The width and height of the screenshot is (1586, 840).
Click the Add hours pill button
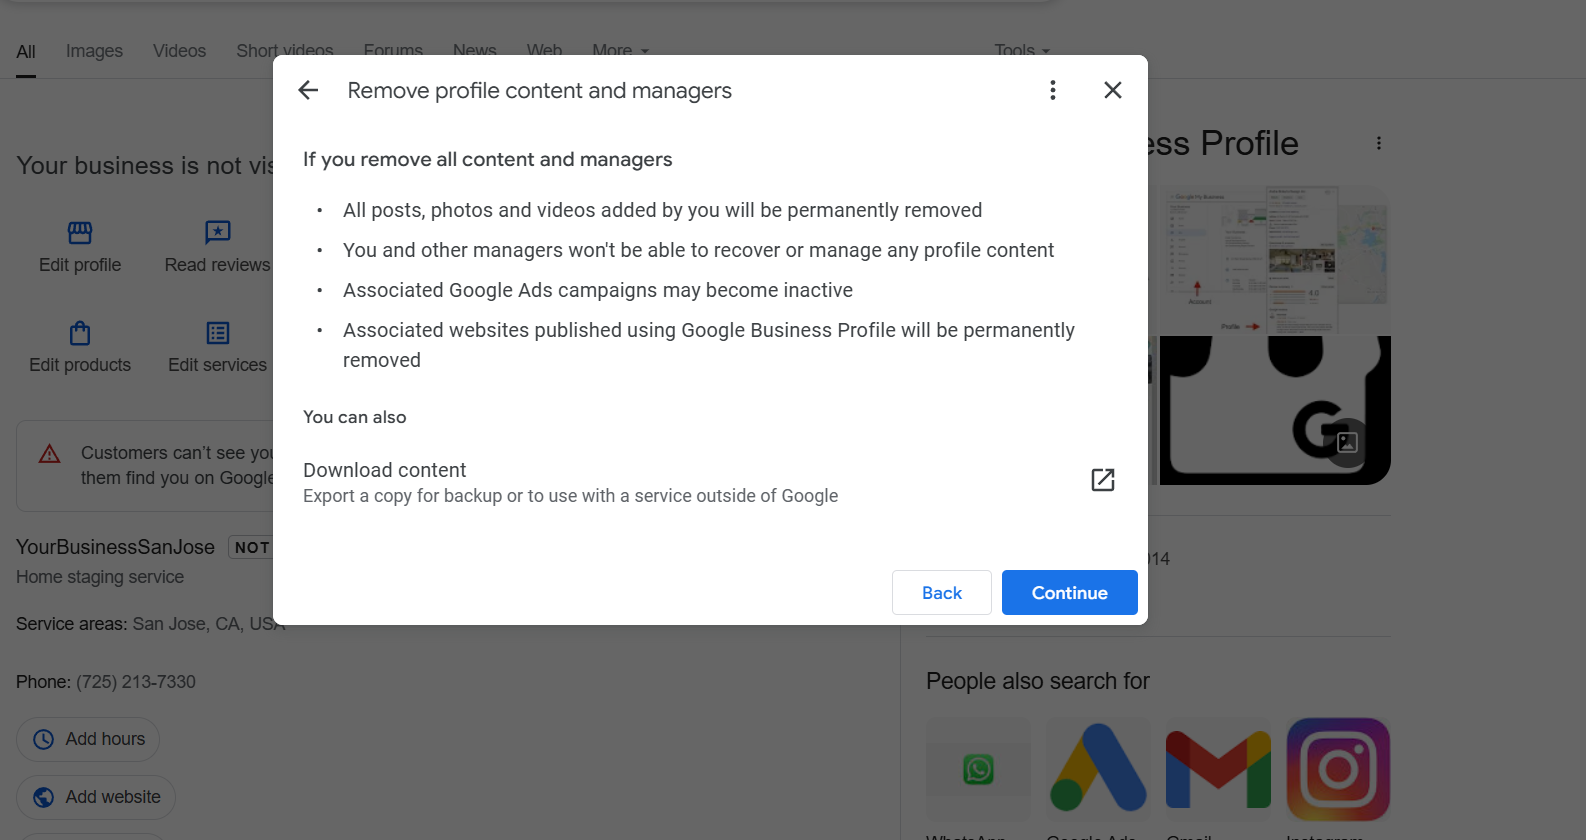click(x=87, y=739)
